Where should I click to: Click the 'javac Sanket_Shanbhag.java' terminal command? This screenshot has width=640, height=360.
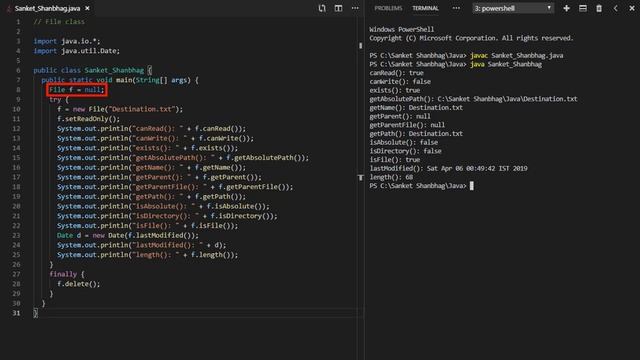click(x=517, y=56)
